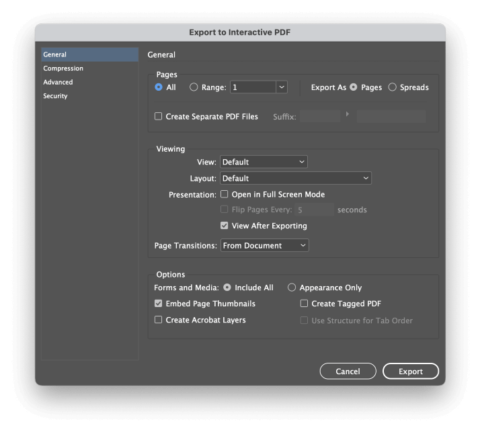Viewport: 480px width, 432px height.
Task: Expand the Range dropdown arrow
Action: click(282, 87)
